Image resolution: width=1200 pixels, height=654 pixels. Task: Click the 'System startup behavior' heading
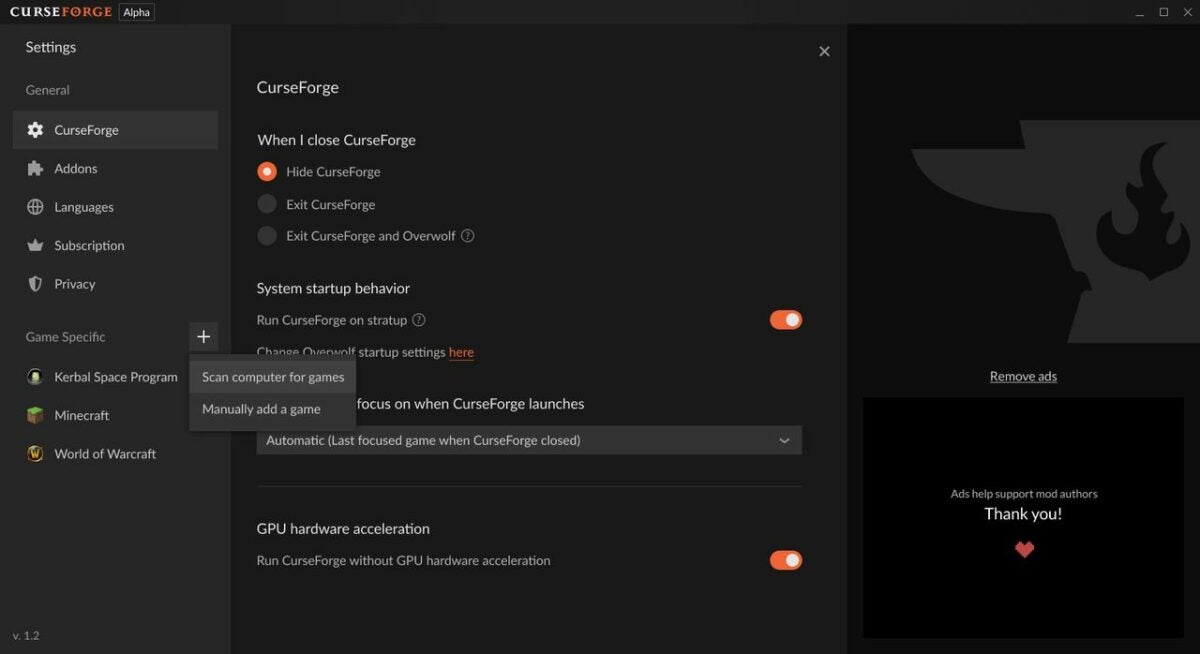click(x=333, y=288)
